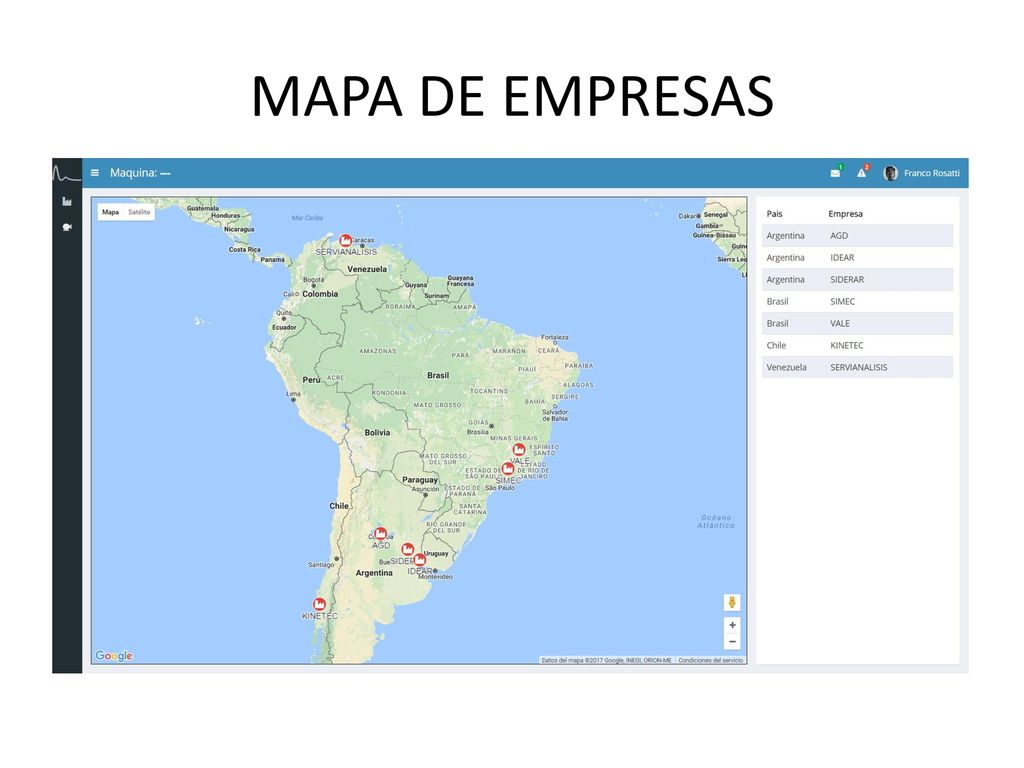Select the SIMEC factory marker on the map
Screen dimensions: 1024x768
tap(508, 469)
